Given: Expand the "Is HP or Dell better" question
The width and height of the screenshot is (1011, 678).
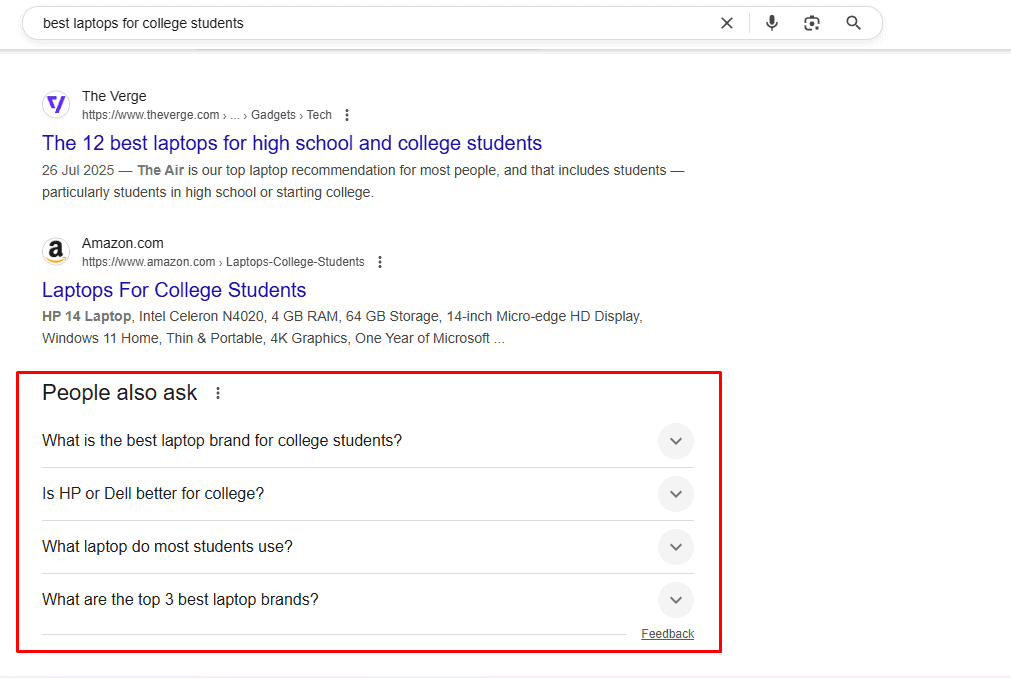Looking at the screenshot, I should (x=675, y=494).
